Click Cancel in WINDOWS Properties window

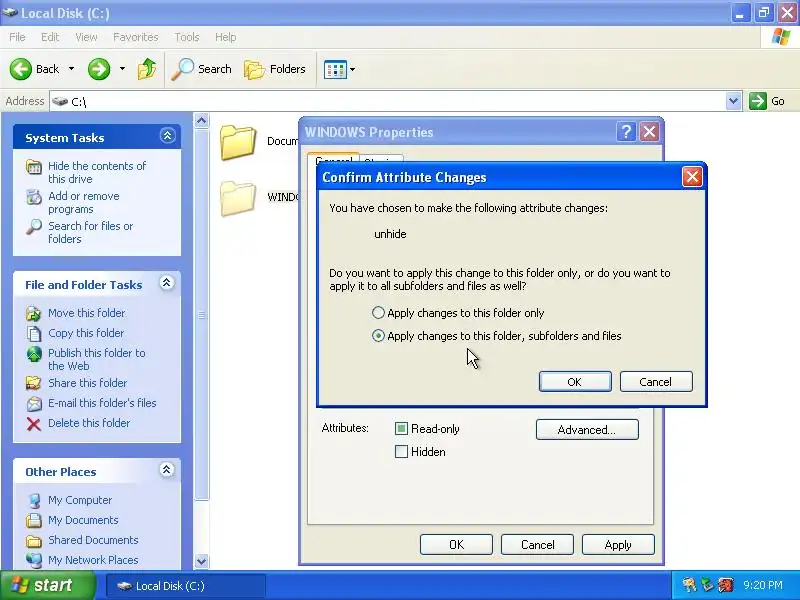[537, 544]
